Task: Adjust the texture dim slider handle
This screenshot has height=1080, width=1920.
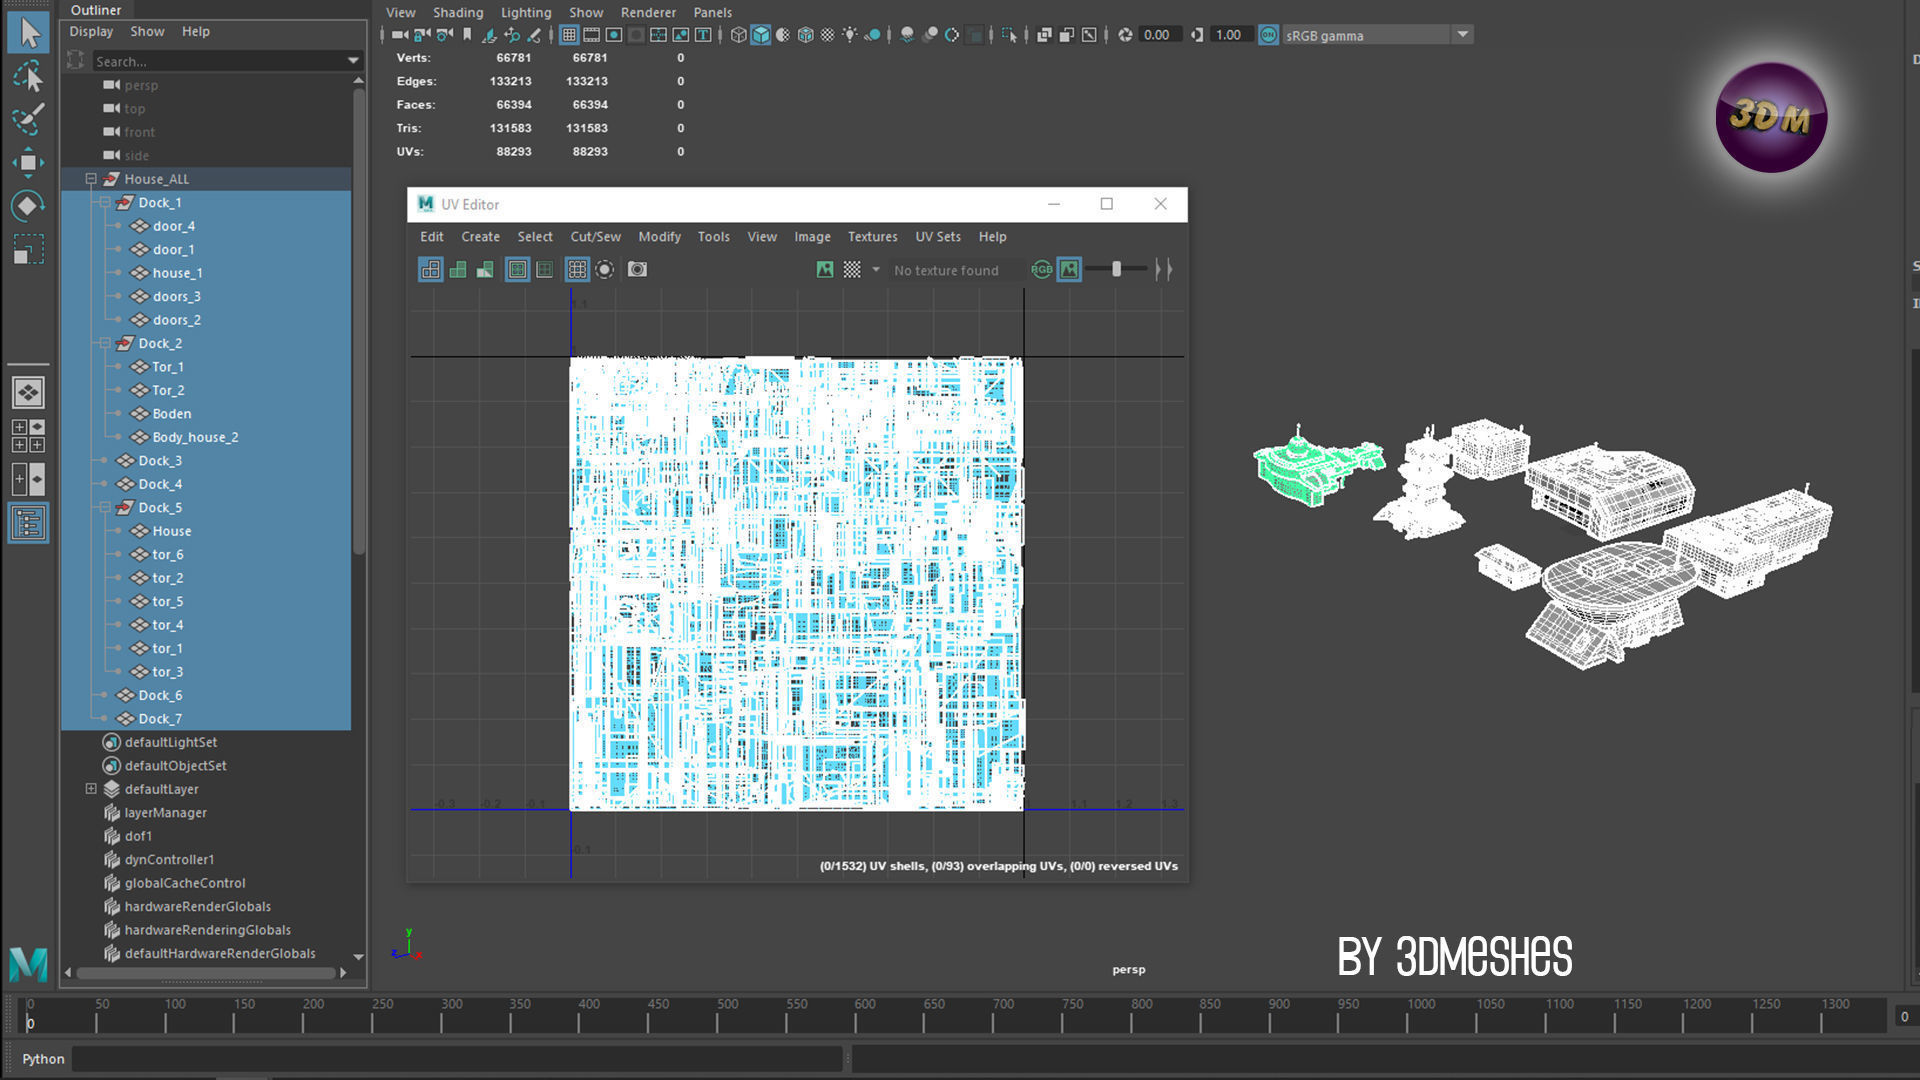Action: pos(1116,269)
